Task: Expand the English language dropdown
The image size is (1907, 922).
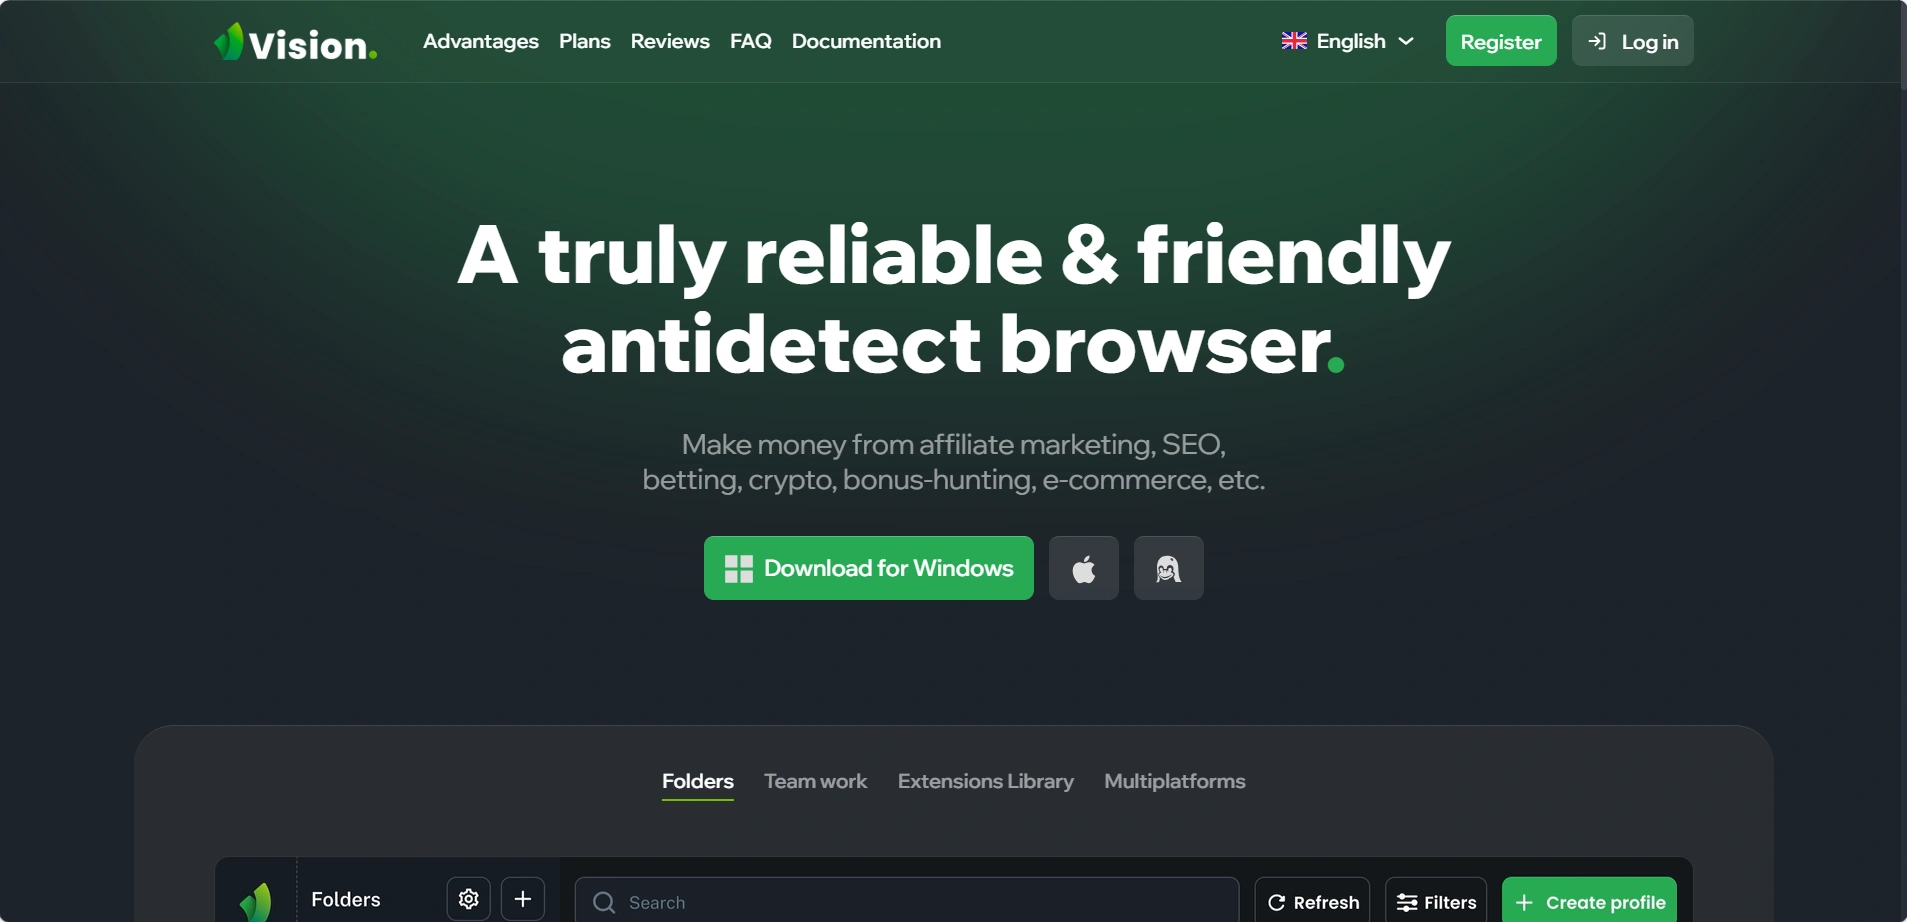Action: pyautogui.click(x=1349, y=41)
